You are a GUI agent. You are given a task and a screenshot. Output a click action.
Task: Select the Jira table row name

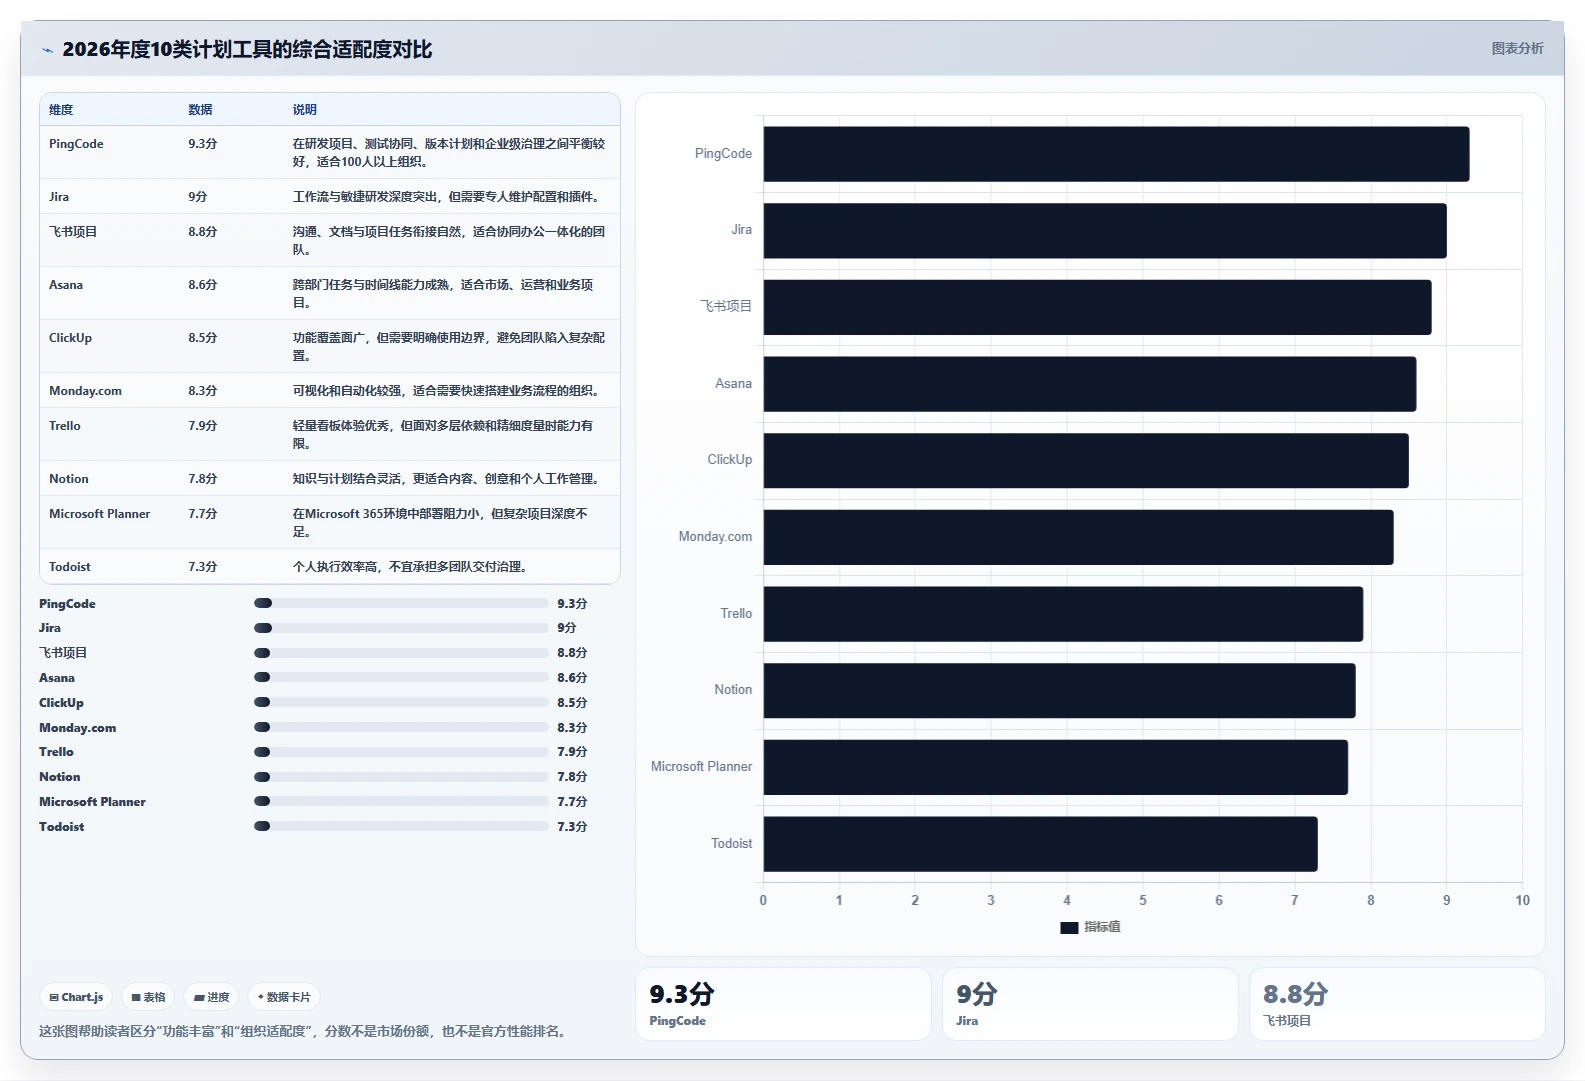tap(59, 197)
